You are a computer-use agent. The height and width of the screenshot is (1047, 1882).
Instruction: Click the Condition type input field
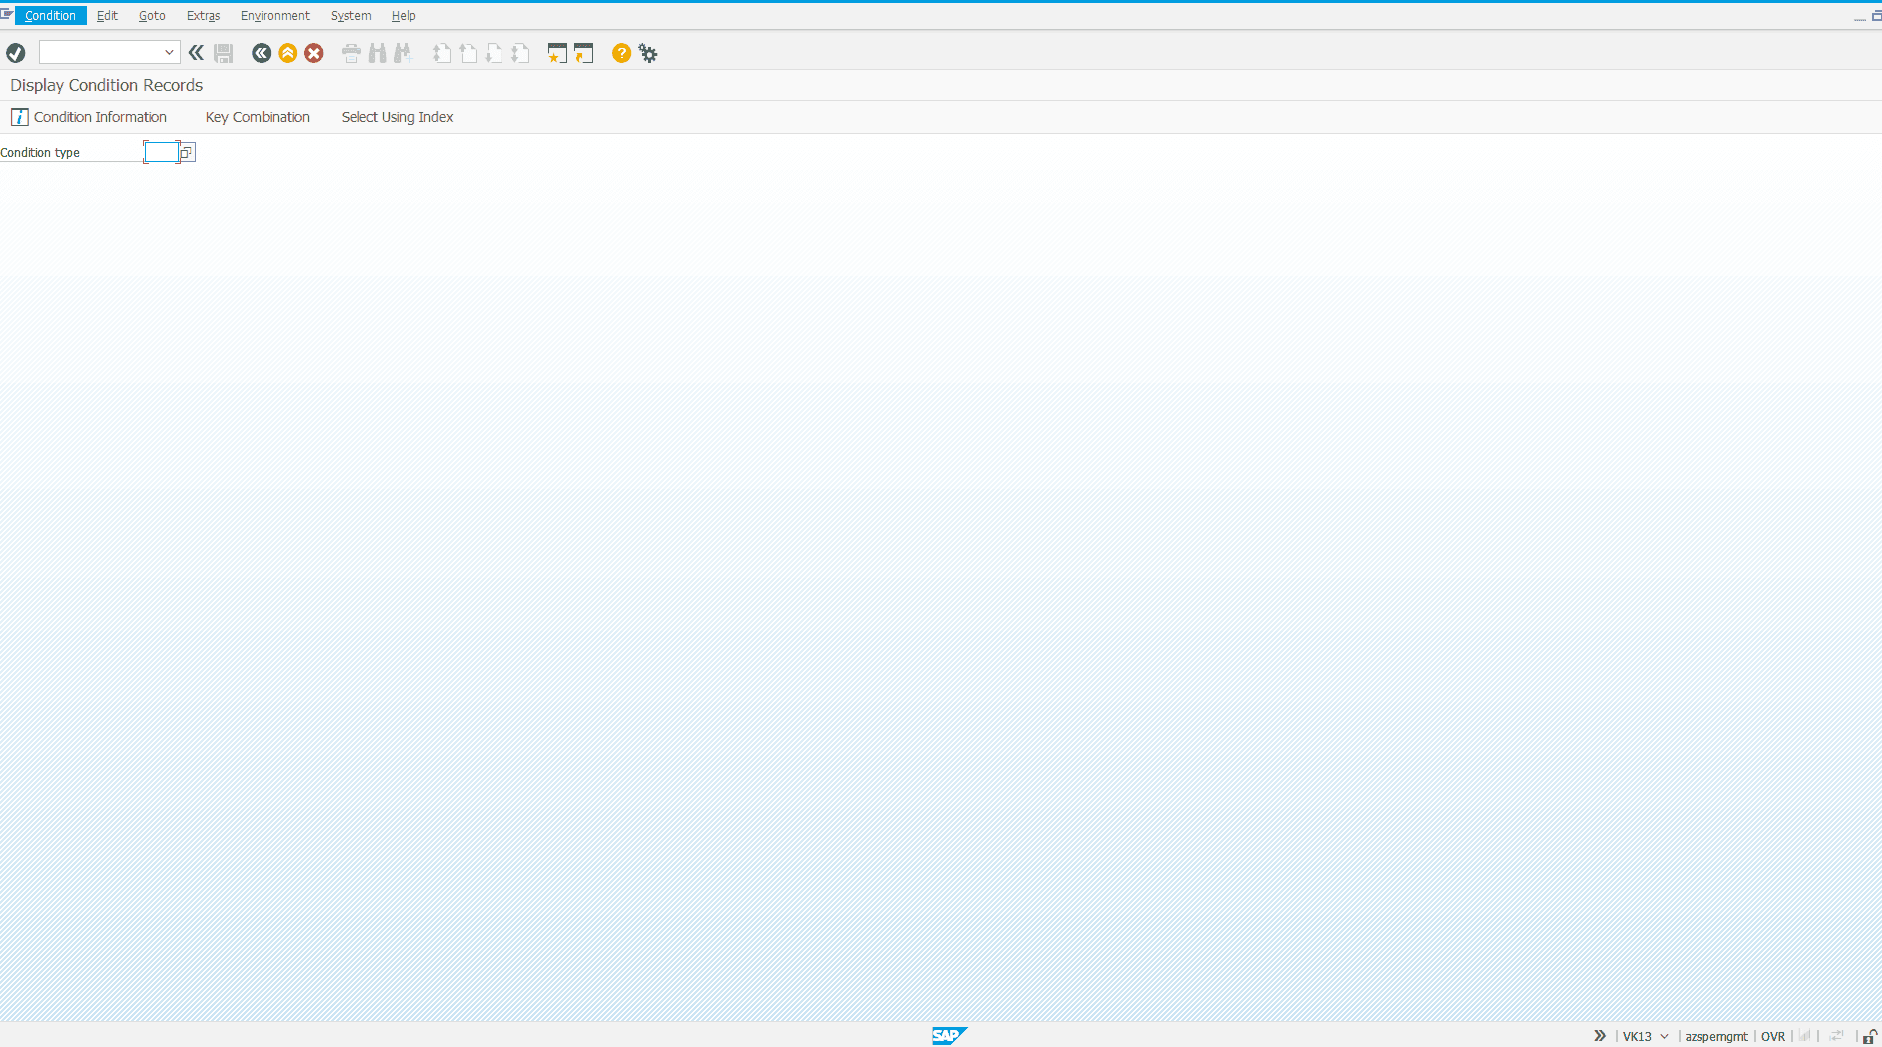pyautogui.click(x=161, y=152)
